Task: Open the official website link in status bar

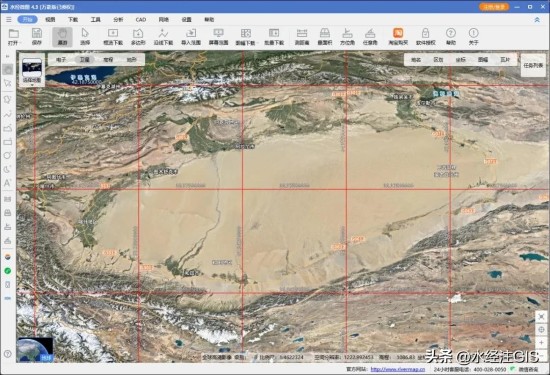Action: [x=397, y=369]
